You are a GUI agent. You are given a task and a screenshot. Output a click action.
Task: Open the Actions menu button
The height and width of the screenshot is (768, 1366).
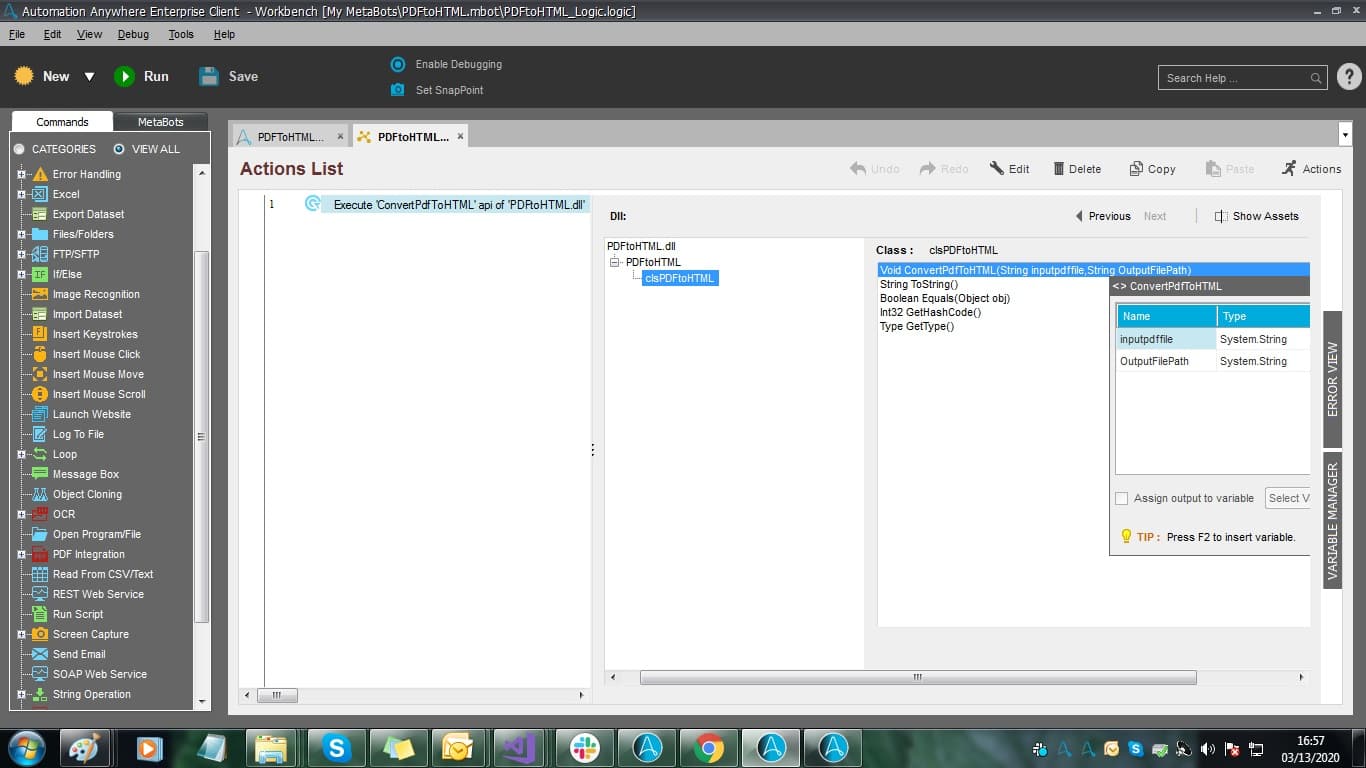tap(1311, 169)
